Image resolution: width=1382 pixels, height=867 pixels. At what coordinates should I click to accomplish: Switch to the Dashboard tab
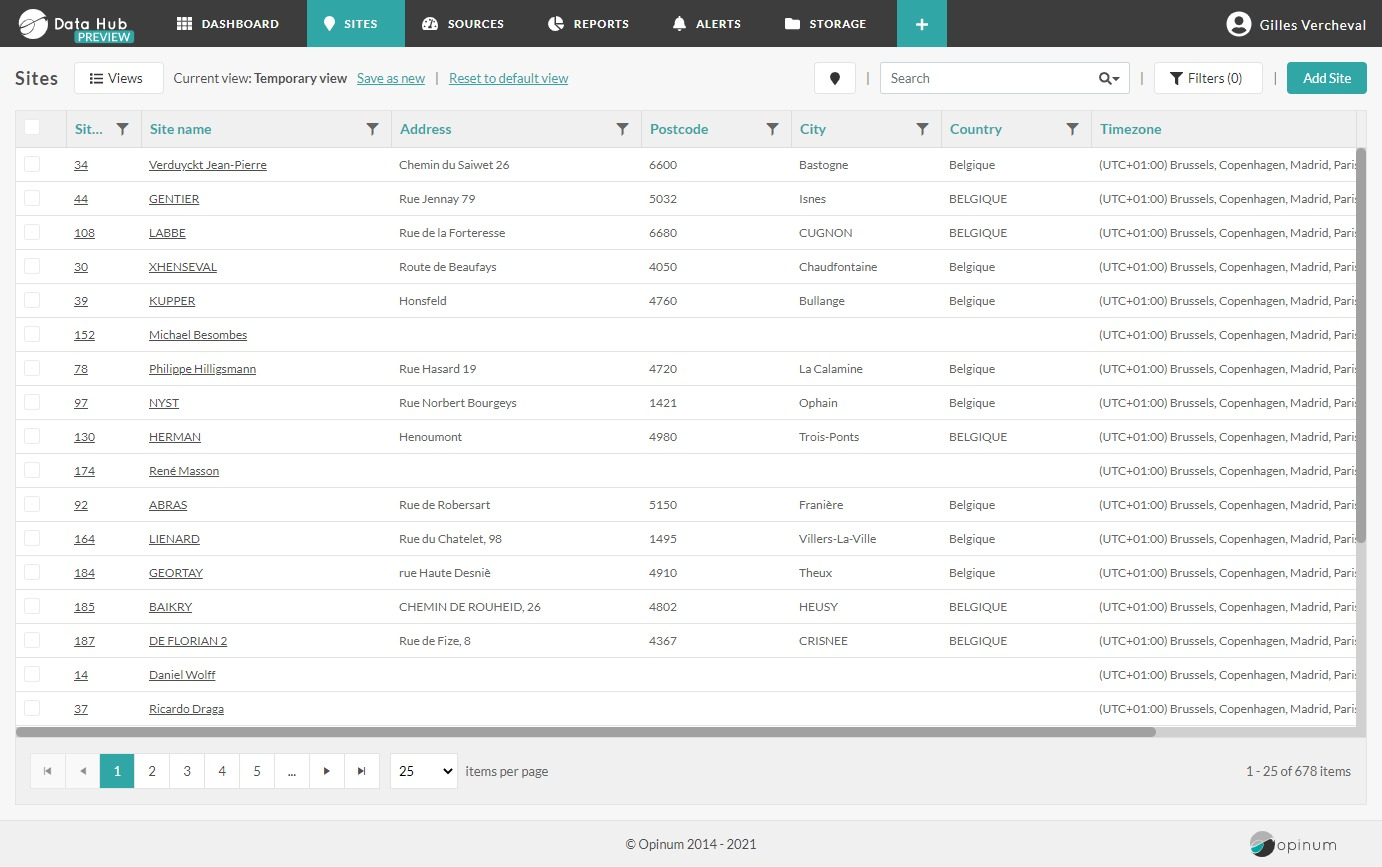(x=228, y=24)
